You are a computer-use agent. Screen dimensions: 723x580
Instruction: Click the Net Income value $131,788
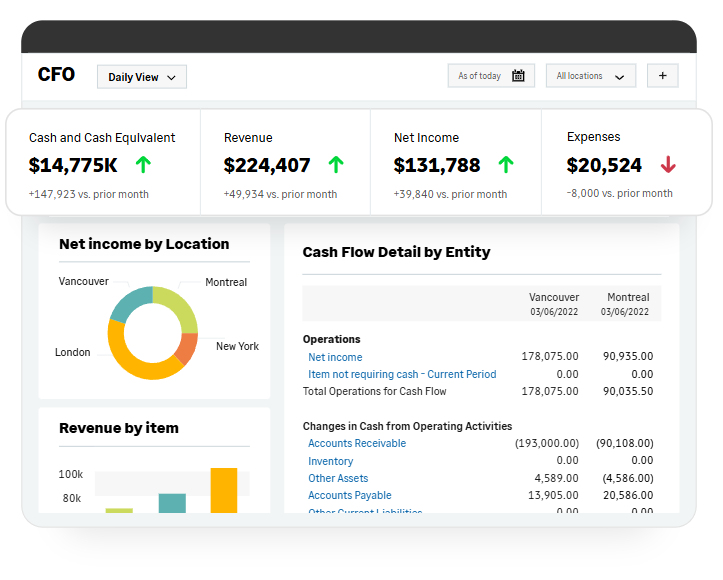click(437, 166)
